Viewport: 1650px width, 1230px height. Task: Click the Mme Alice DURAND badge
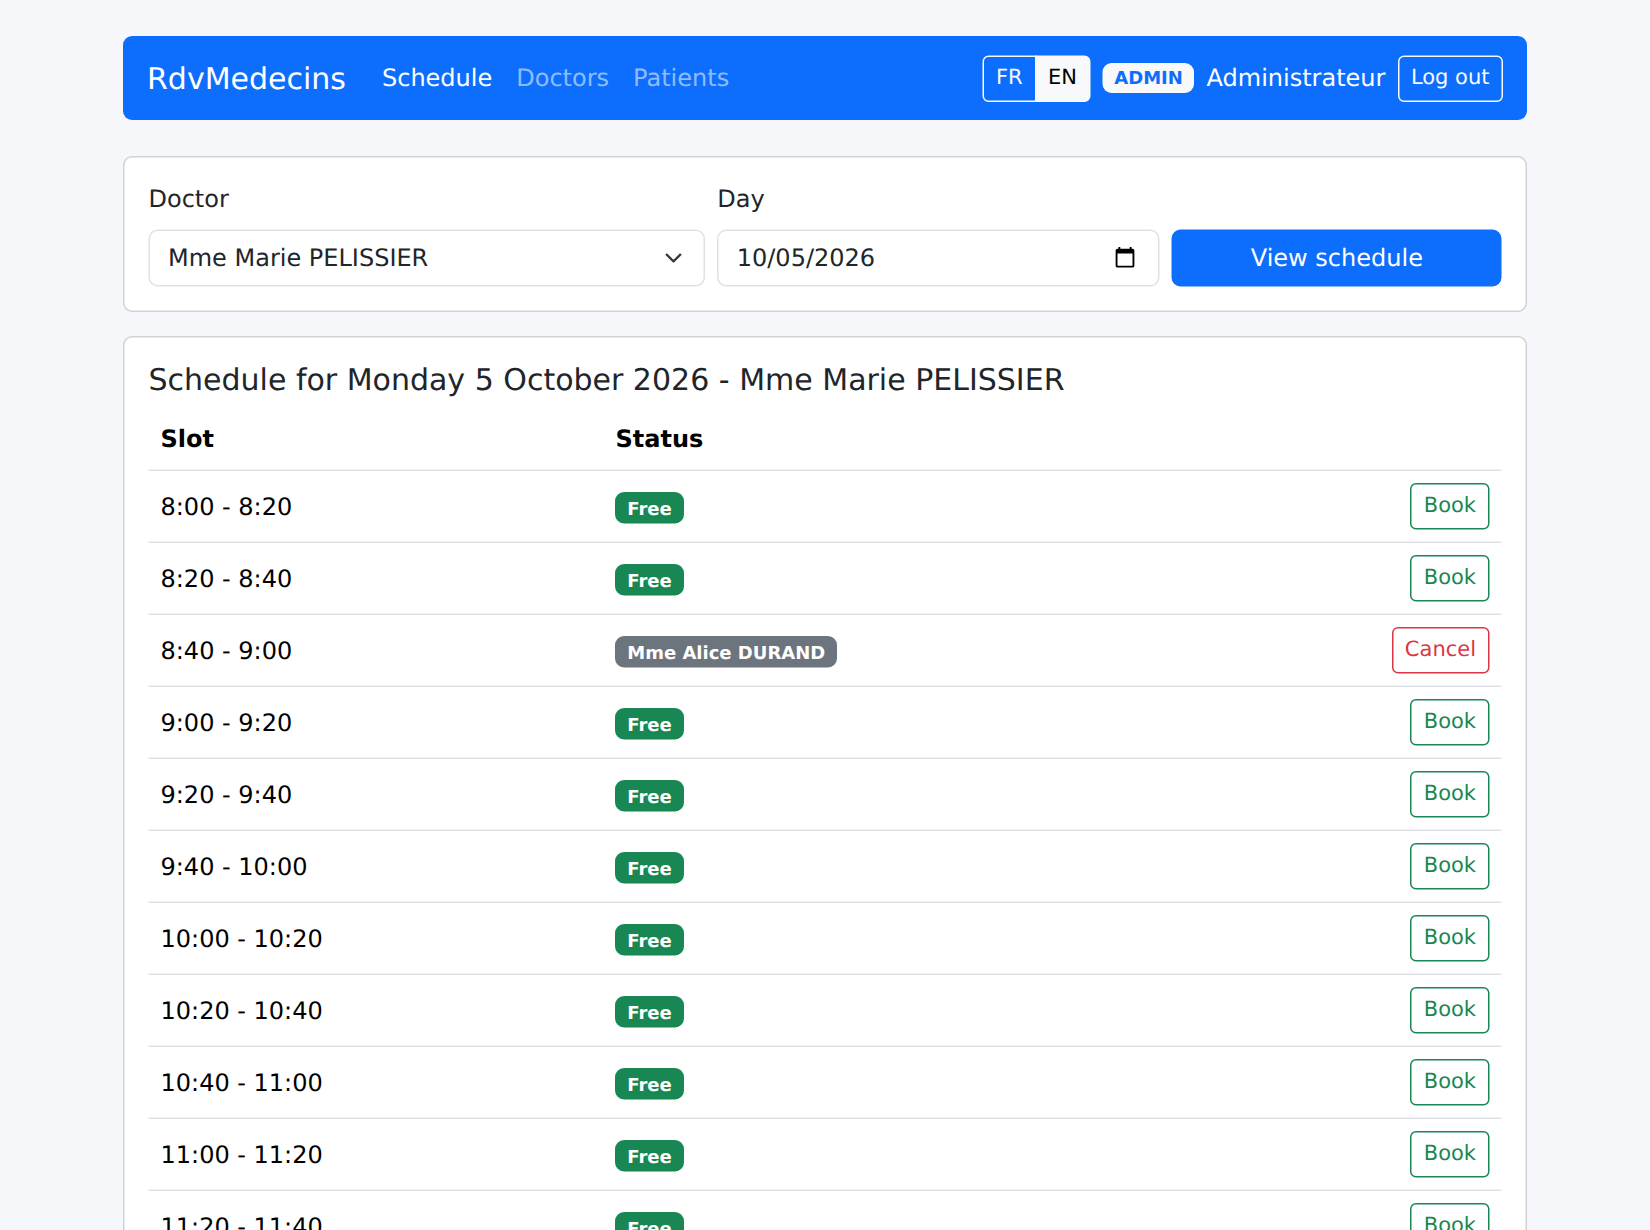(x=726, y=652)
